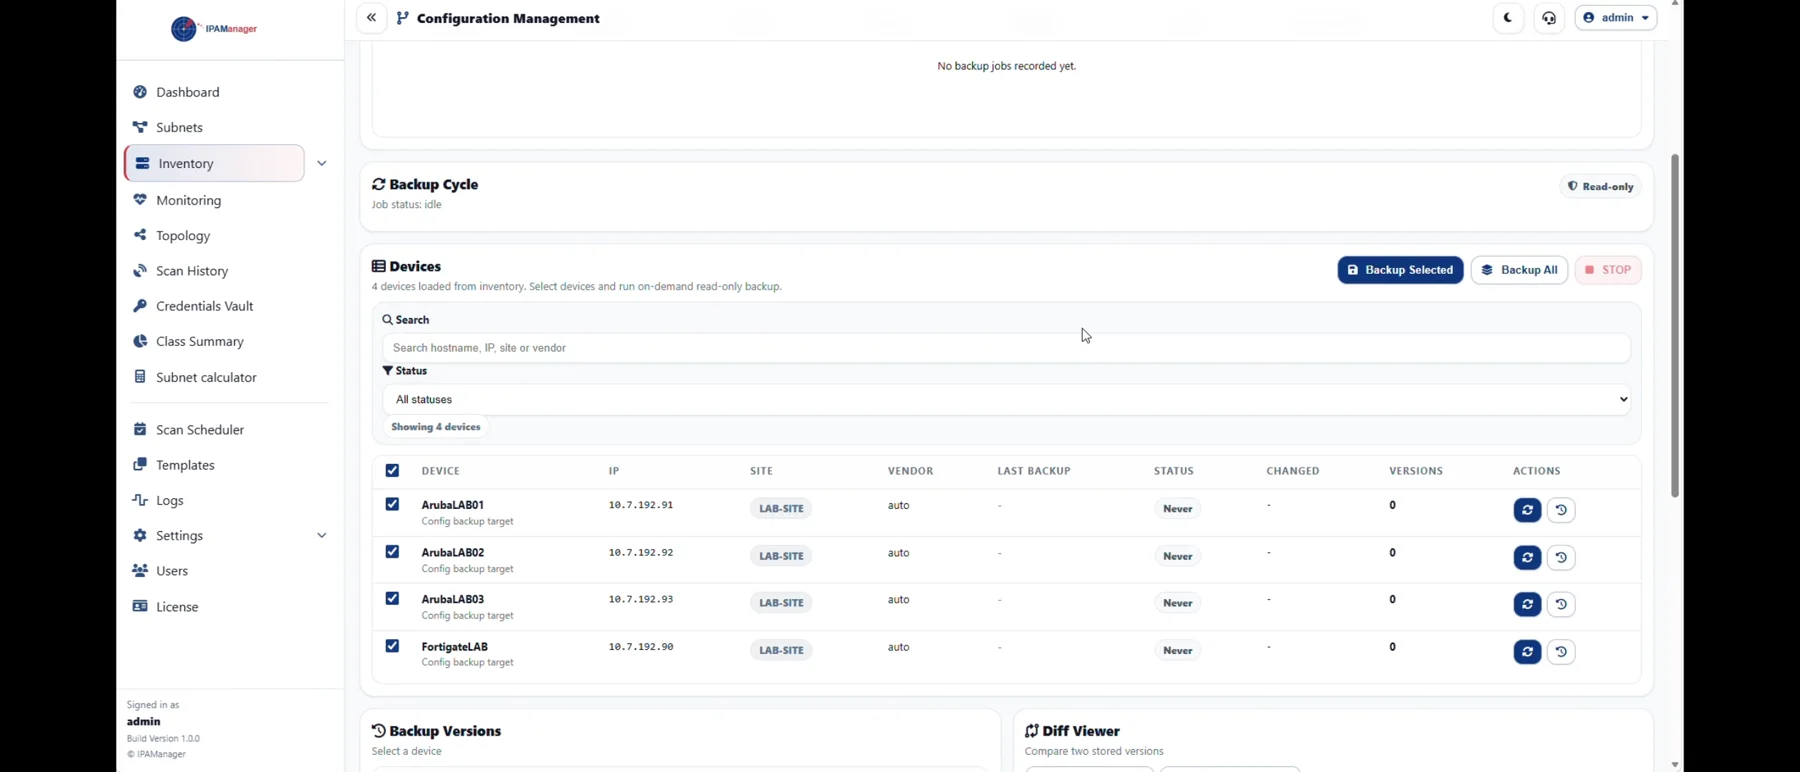Uncheck ArubaLAB02 checkbox

[392, 552]
